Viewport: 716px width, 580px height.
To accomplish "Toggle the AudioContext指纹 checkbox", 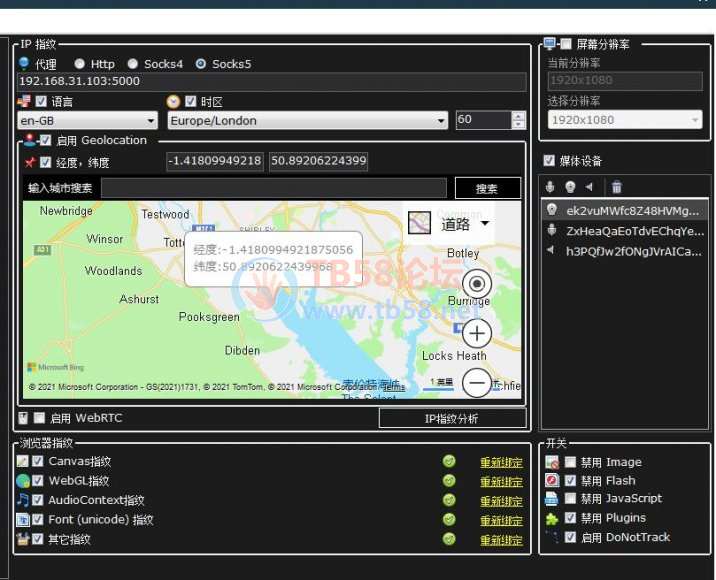I will tap(37, 500).
